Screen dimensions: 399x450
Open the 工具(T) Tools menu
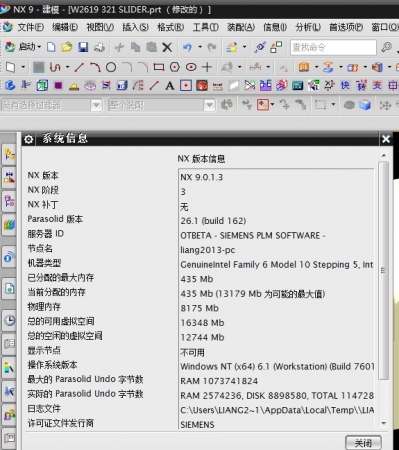coord(205,27)
